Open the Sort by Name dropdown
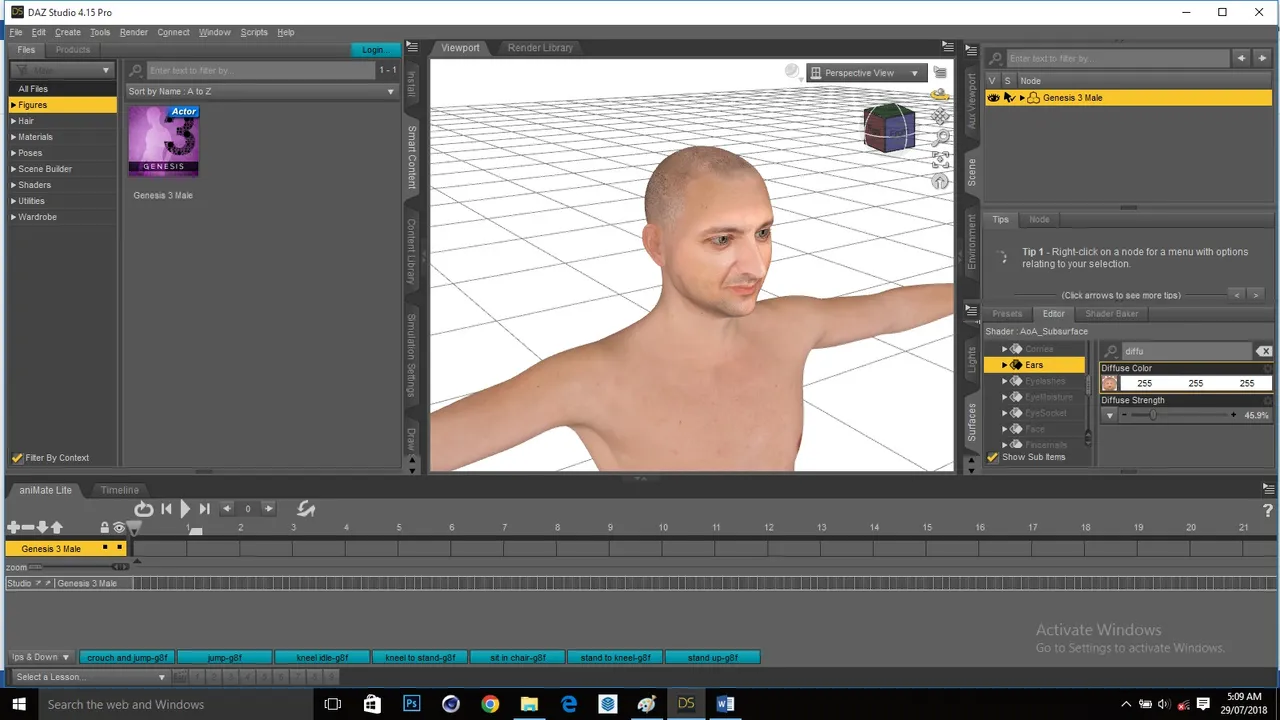Image resolution: width=1280 pixels, height=720 pixels. pos(262,91)
